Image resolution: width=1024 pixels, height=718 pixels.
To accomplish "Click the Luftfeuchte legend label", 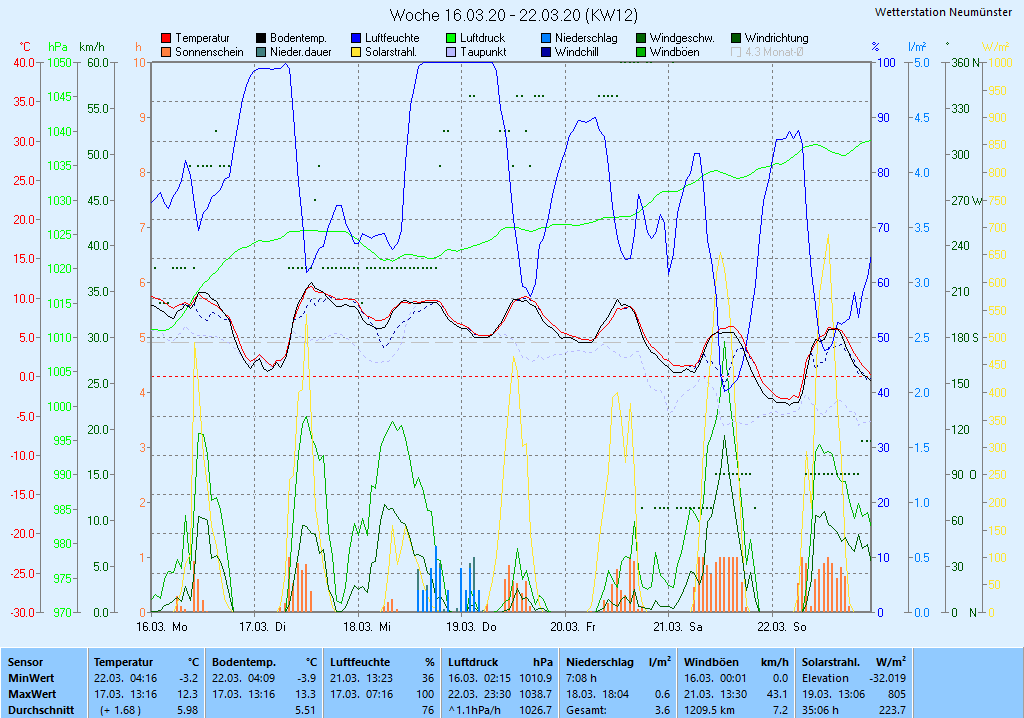I will click(392, 39).
